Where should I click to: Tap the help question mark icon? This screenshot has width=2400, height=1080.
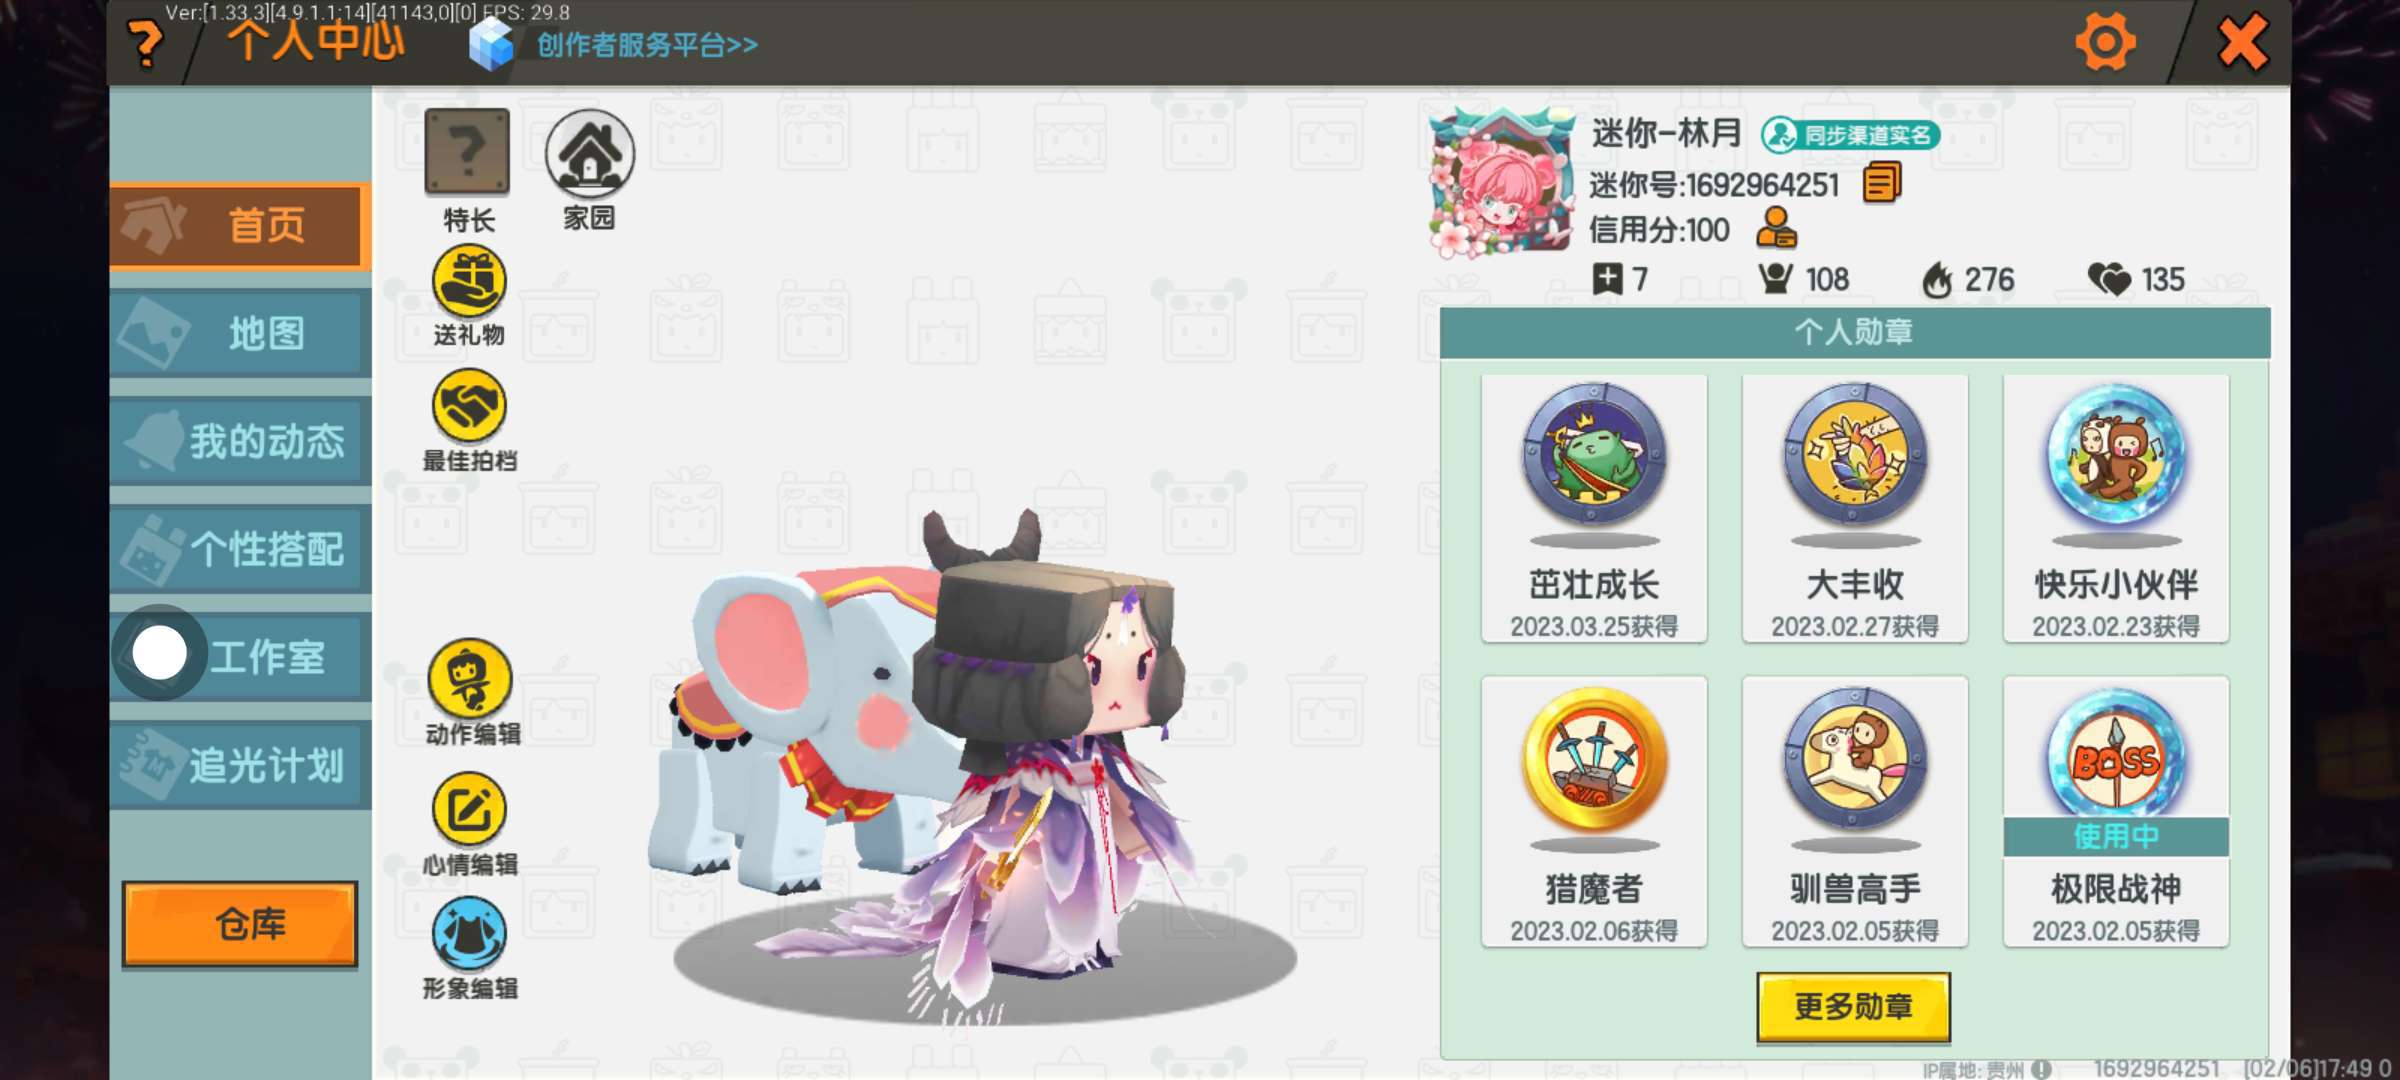pyautogui.click(x=146, y=44)
